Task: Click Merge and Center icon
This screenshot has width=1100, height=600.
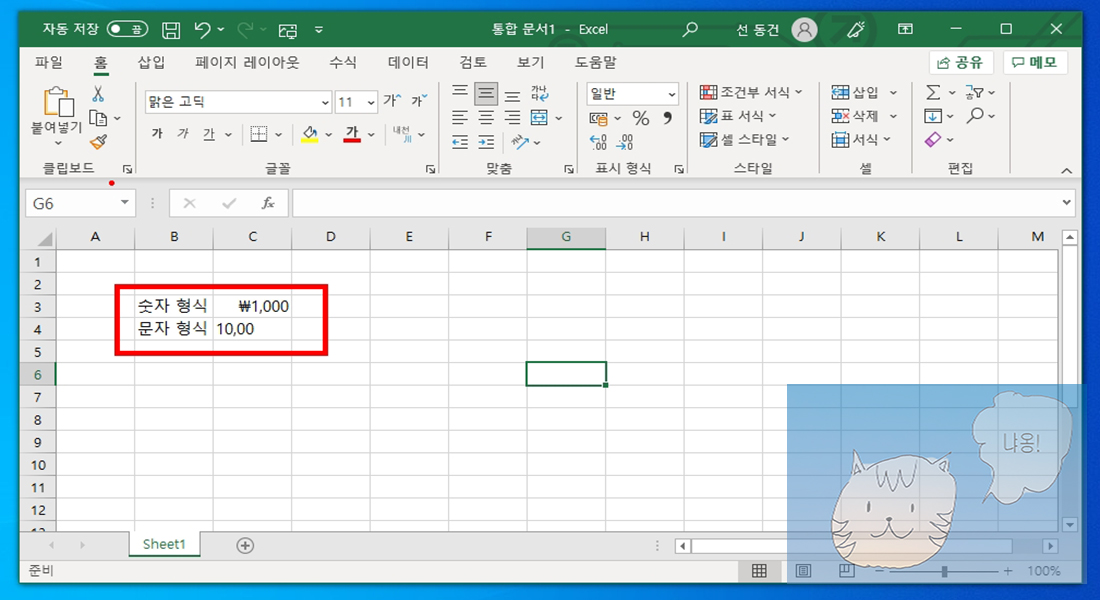Action: [x=539, y=118]
